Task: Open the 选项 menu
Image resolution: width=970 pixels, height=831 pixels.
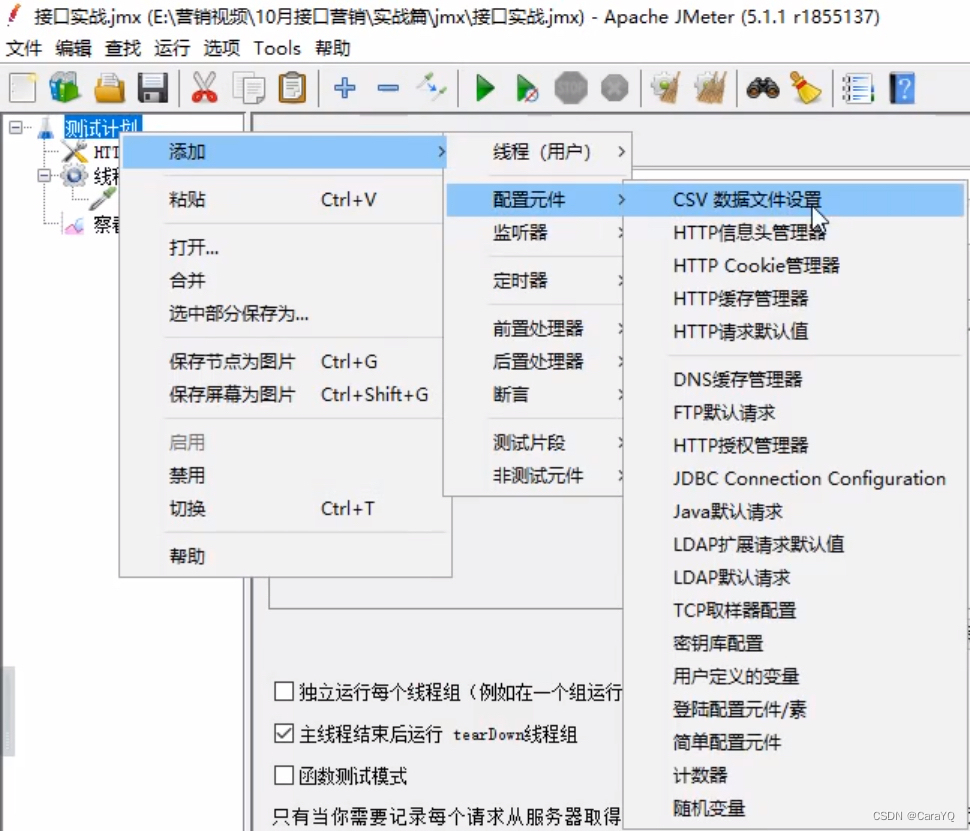Action: [x=221, y=48]
